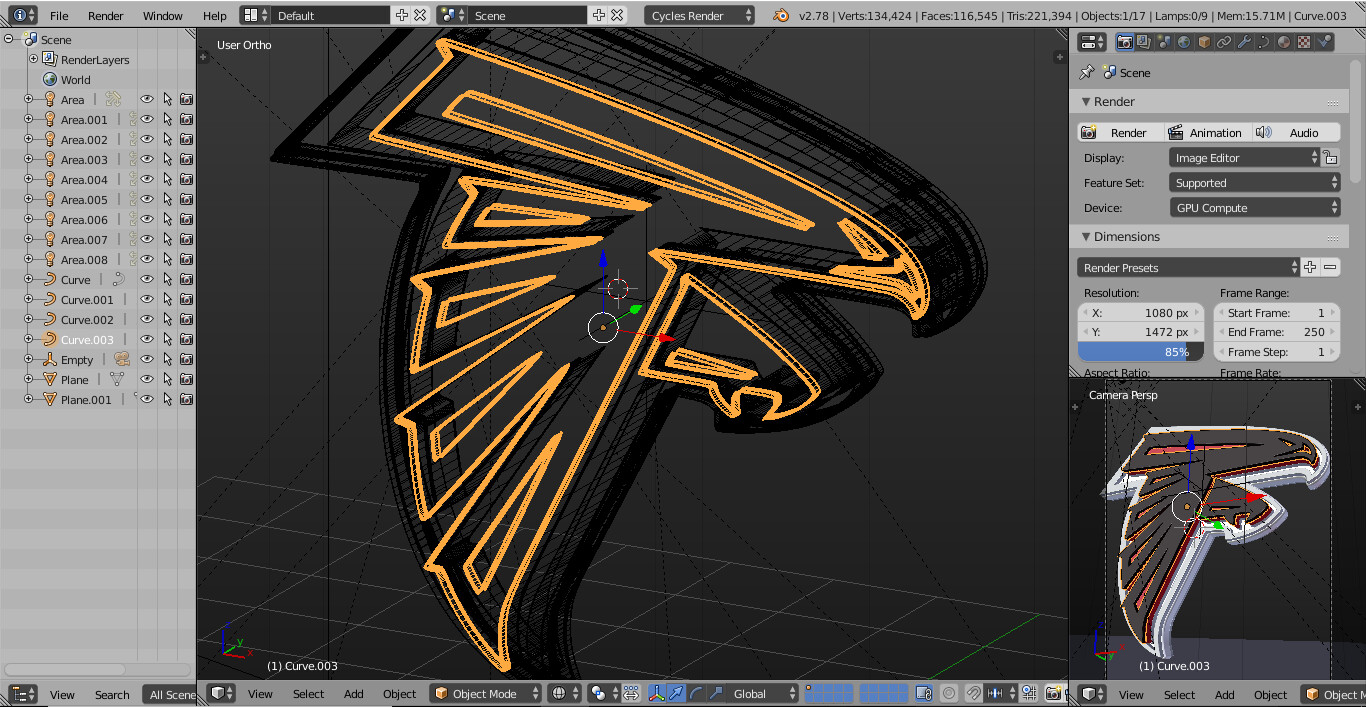Hide the Area lamp in viewport
The image size is (1366, 707).
[x=147, y=99]
